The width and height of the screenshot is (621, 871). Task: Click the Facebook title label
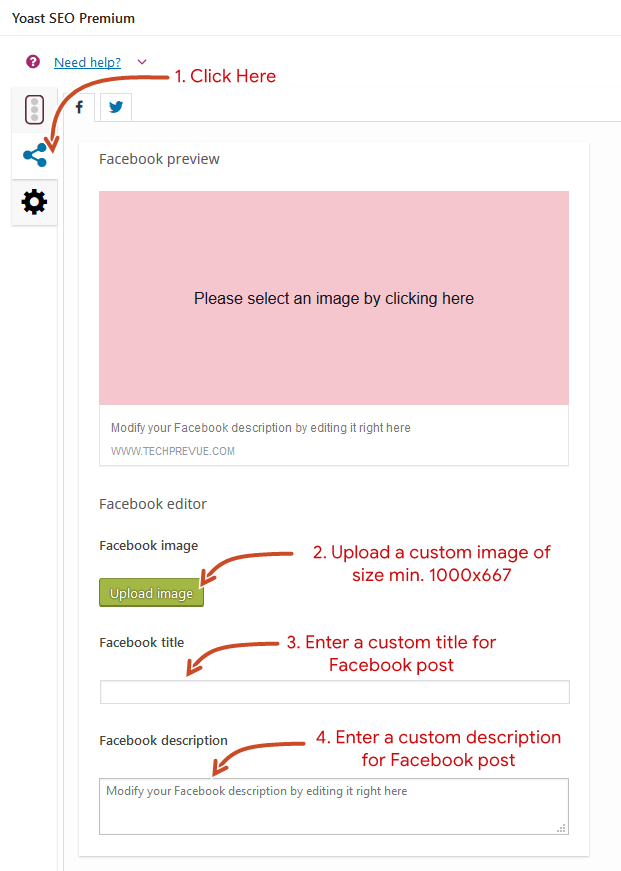tap(142, 643)
